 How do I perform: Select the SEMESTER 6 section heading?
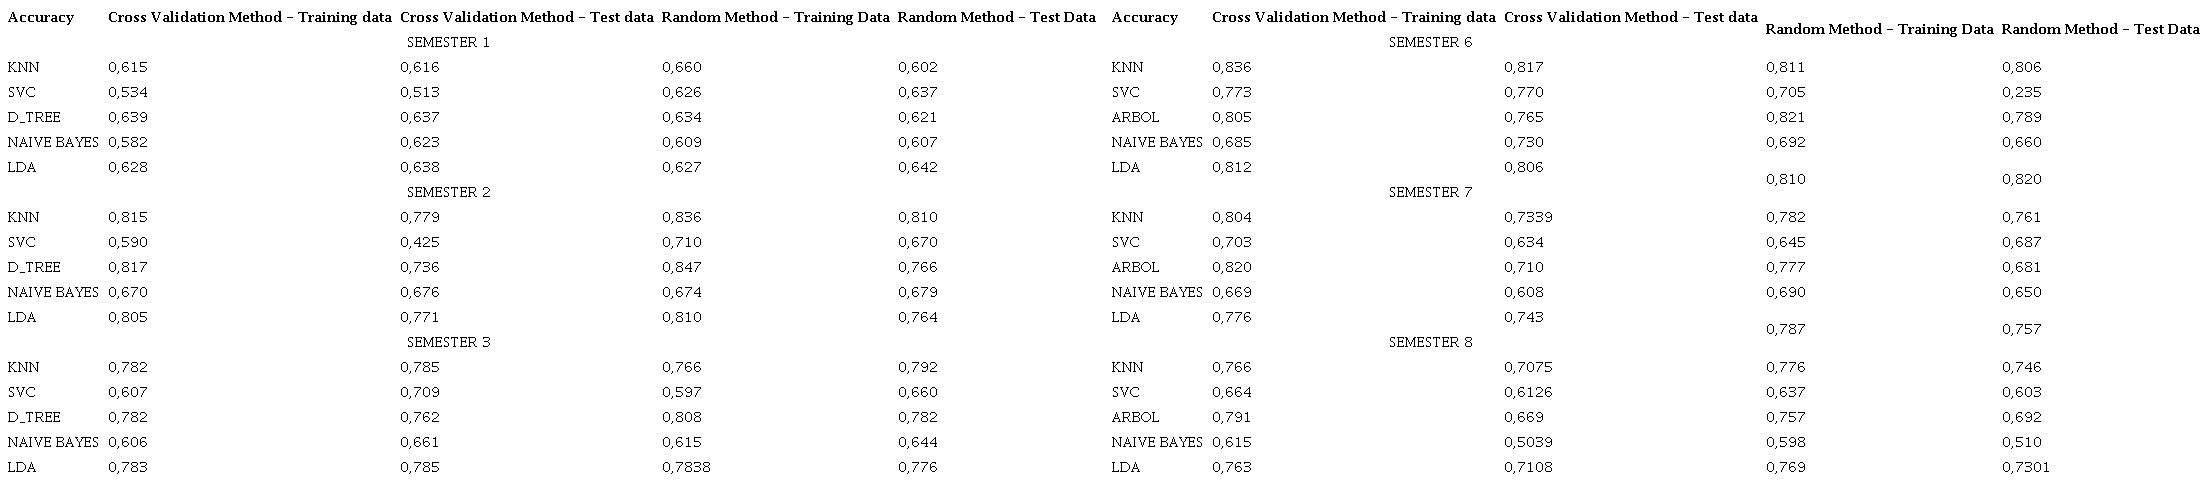(x=1430, y=43)
